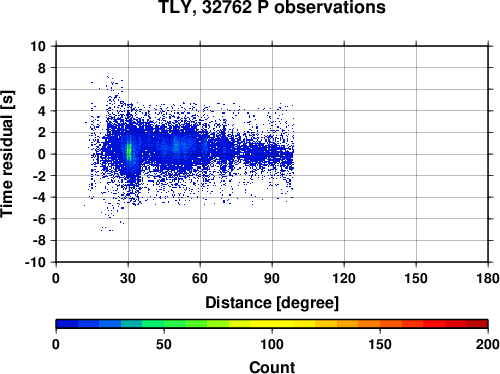Select y-axis tick label "10"
This screenshot has width=500, height=374.
tap(38, 46)
